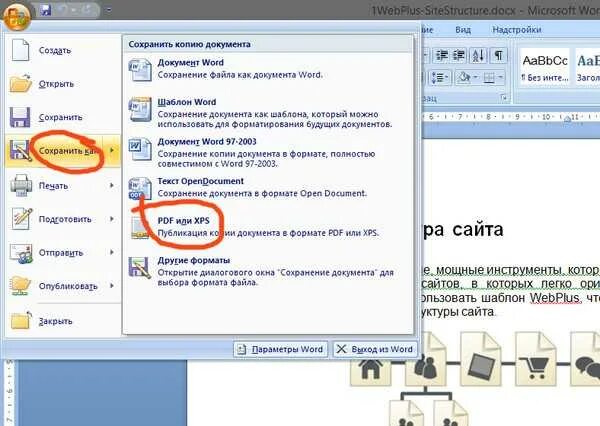
Task: Toggle Show paragraph marks pilcrow icon
Action: point(498,56)
